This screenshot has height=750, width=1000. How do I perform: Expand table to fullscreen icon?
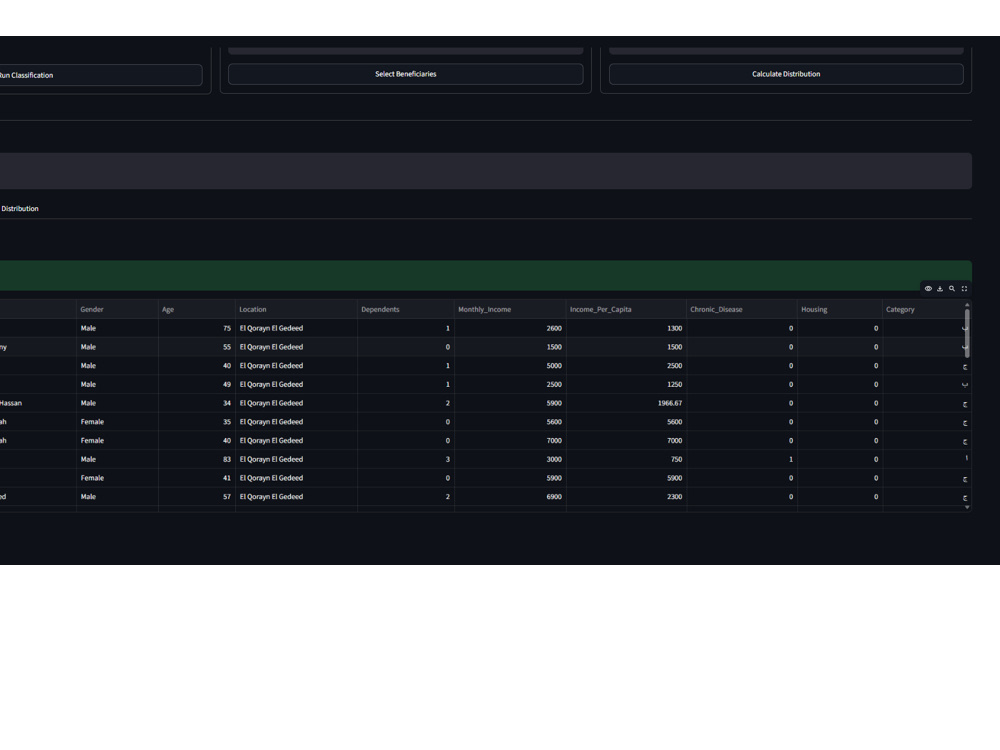(964, 289)
